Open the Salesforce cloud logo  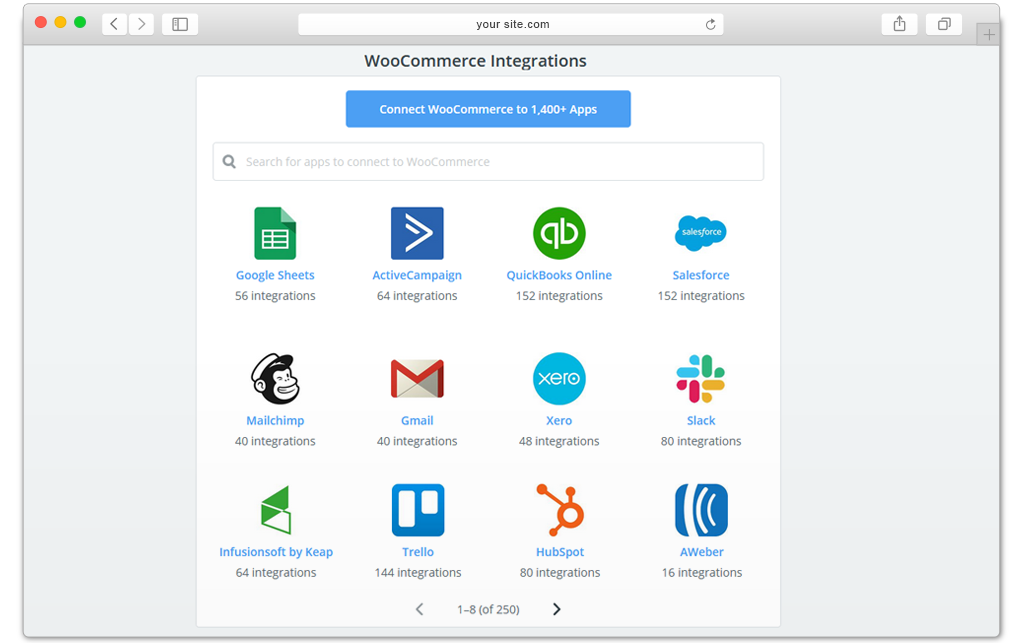pos(701,233)
